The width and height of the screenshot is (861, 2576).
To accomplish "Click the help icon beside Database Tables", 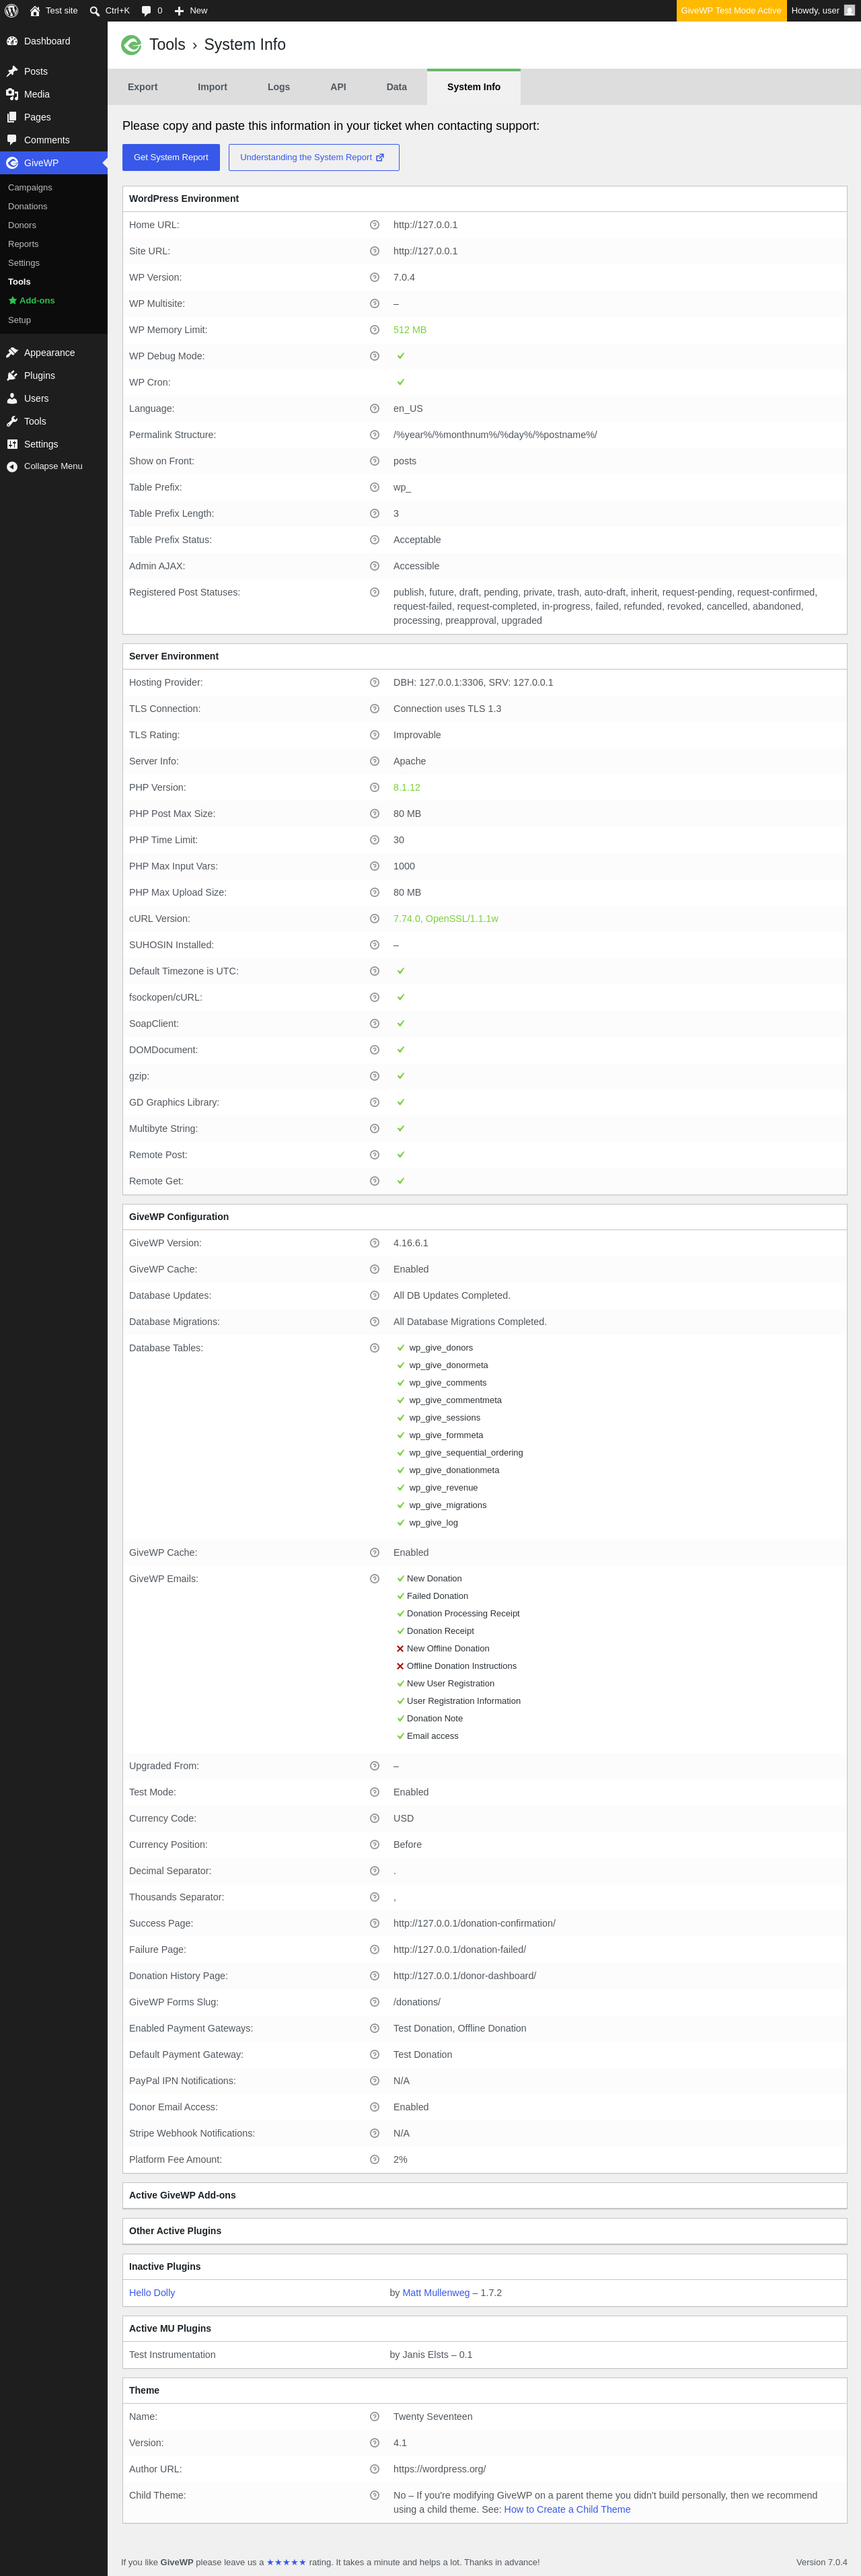I will pyautogui.click(x=375, y=1348).
